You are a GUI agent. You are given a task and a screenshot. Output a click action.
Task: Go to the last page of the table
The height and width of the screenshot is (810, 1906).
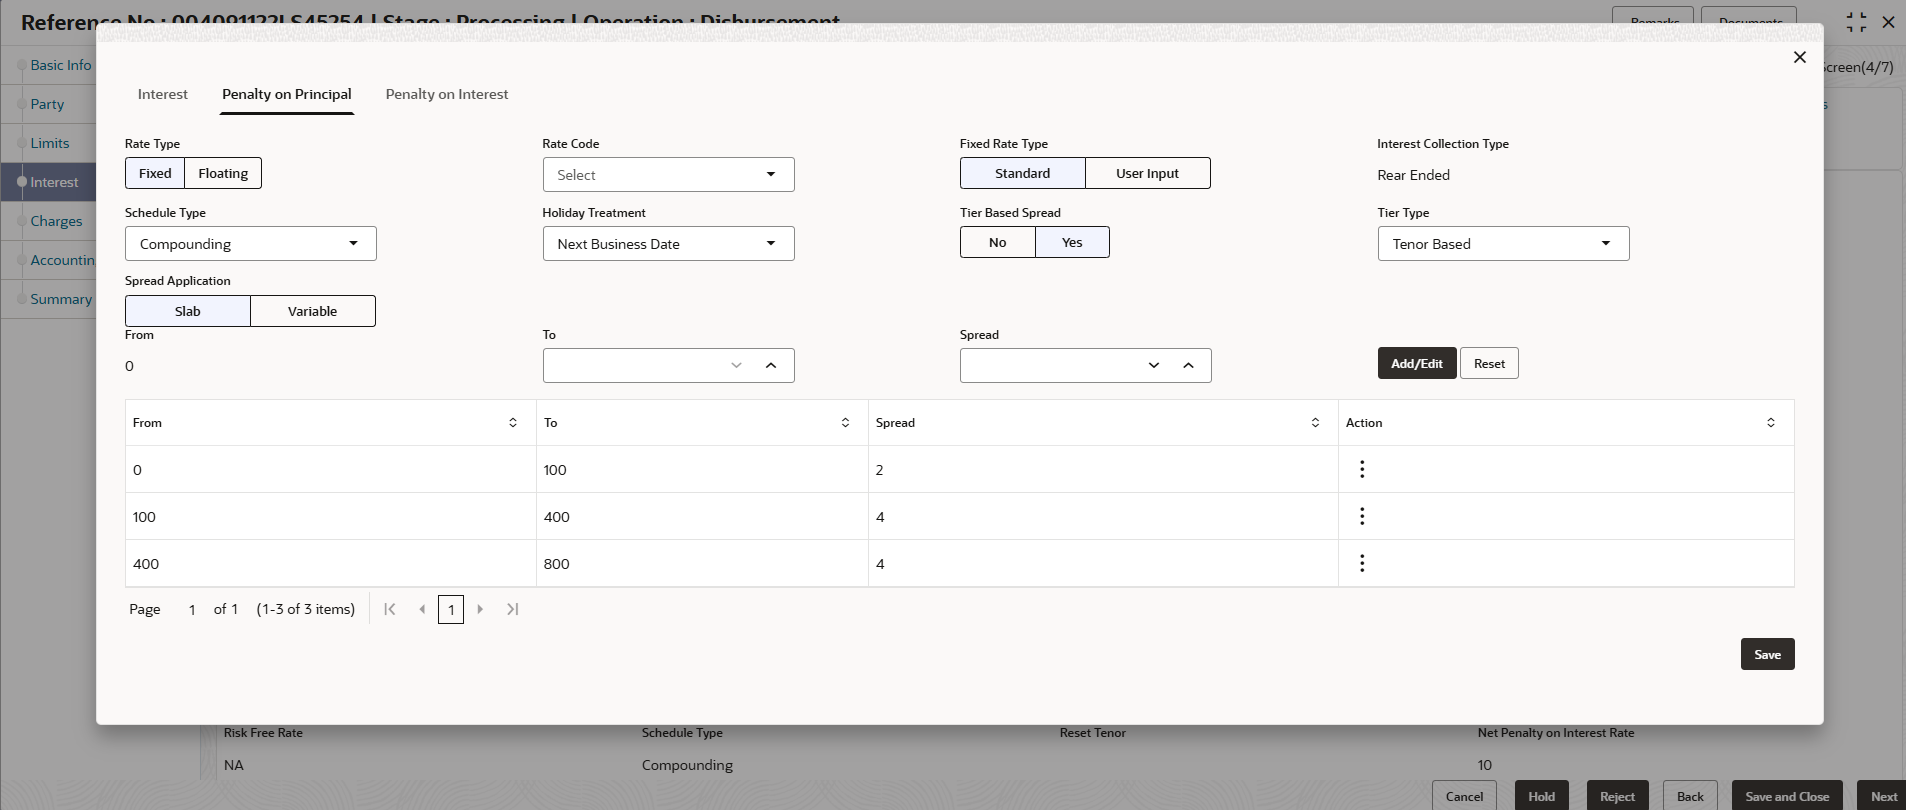[513, 609]
